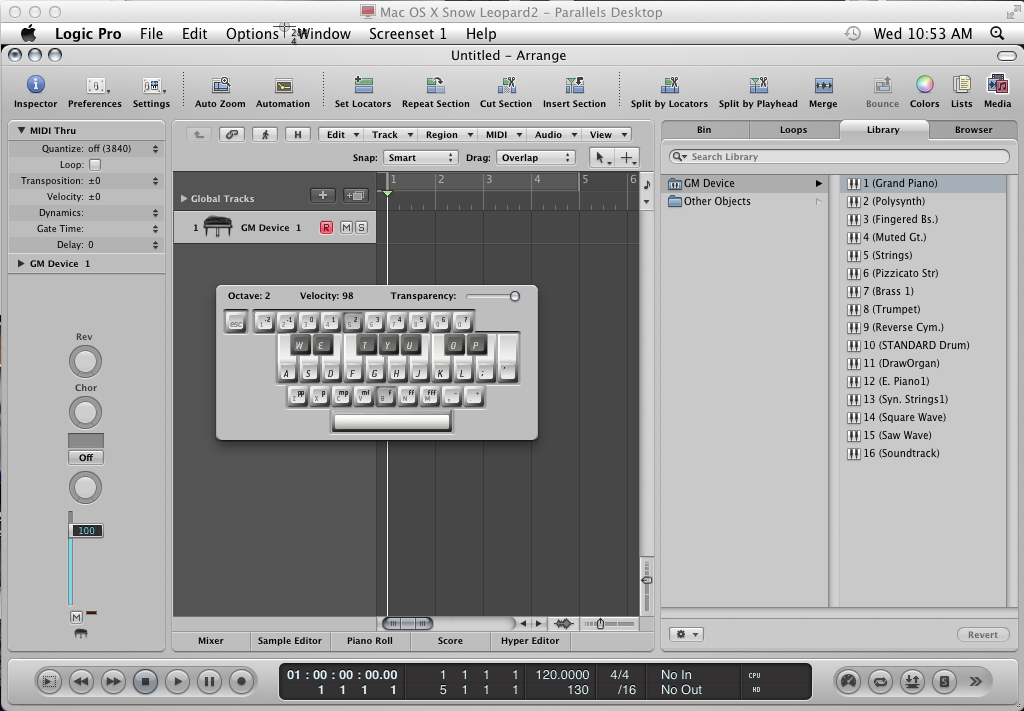Click the Search Library field
The width and height of the screenshot is (1024, 711).
pos(840,157)
